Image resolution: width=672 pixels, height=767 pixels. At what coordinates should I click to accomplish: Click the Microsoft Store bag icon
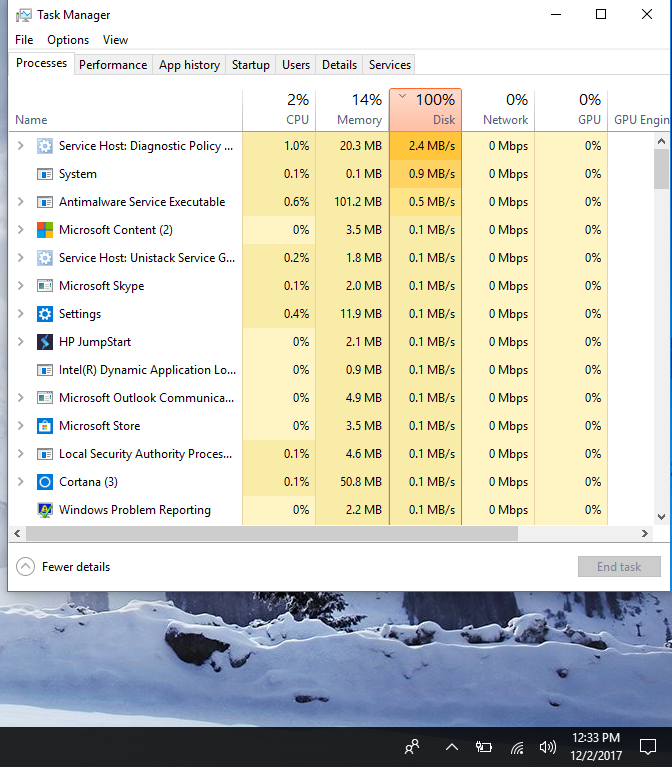coord(45,426)
